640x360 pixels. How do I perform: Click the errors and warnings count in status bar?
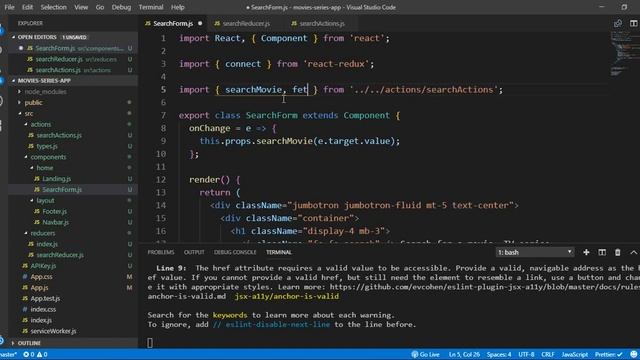click(35, 354)
